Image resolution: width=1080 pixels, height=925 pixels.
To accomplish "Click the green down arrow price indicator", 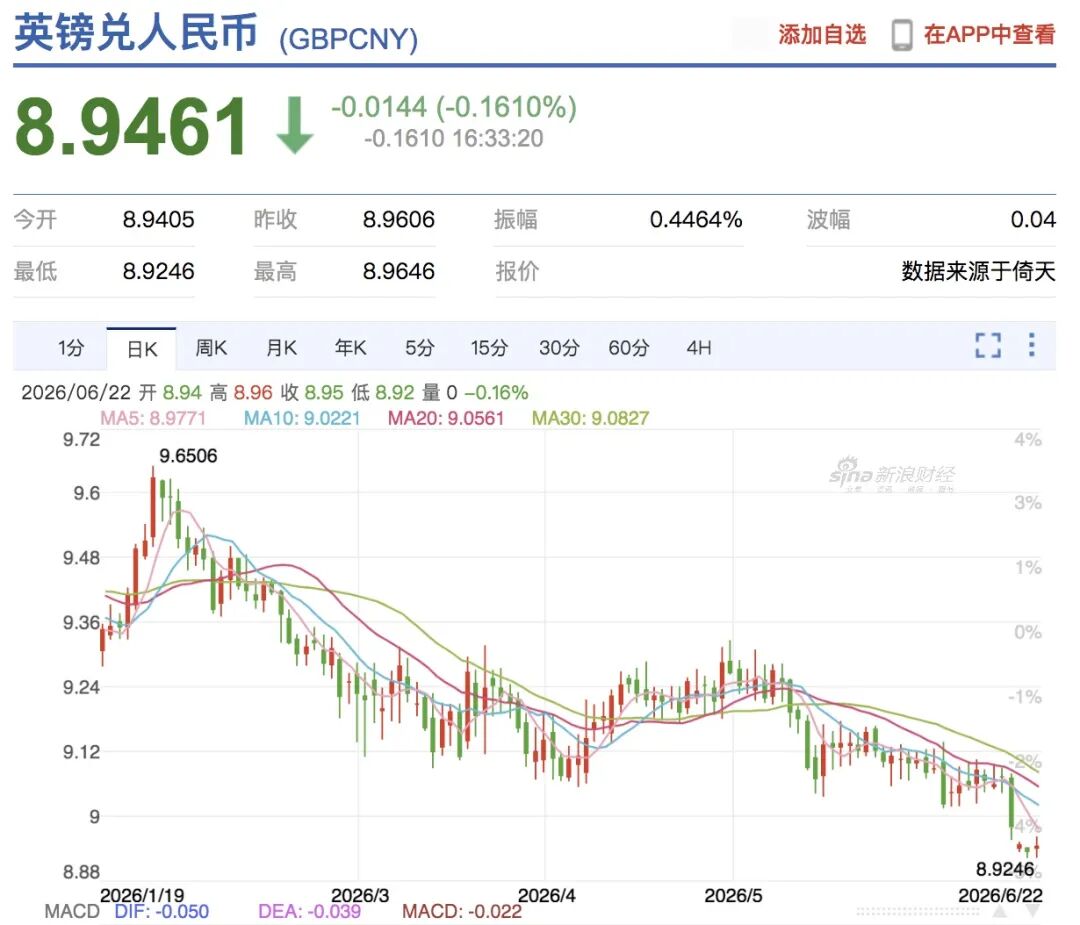I will point(295,125).
